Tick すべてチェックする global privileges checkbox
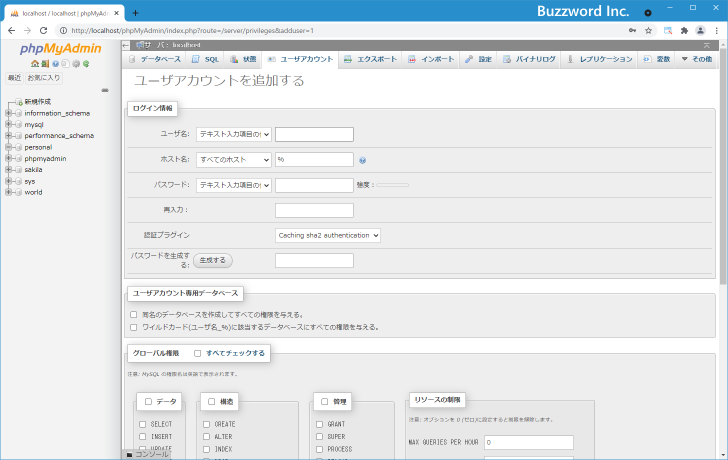The width and height of the screenshot is (728, 460). tap(197, 353)
